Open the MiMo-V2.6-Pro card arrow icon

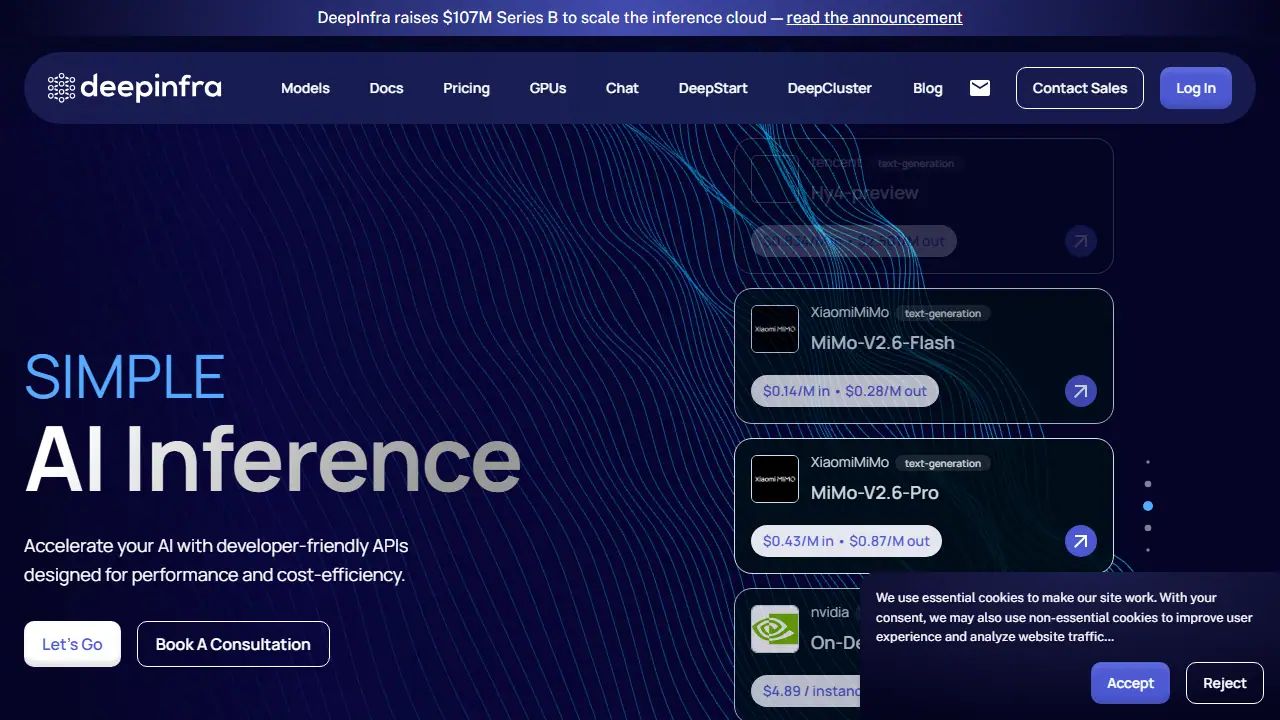pyautogui.click(x=1080, y=541)
